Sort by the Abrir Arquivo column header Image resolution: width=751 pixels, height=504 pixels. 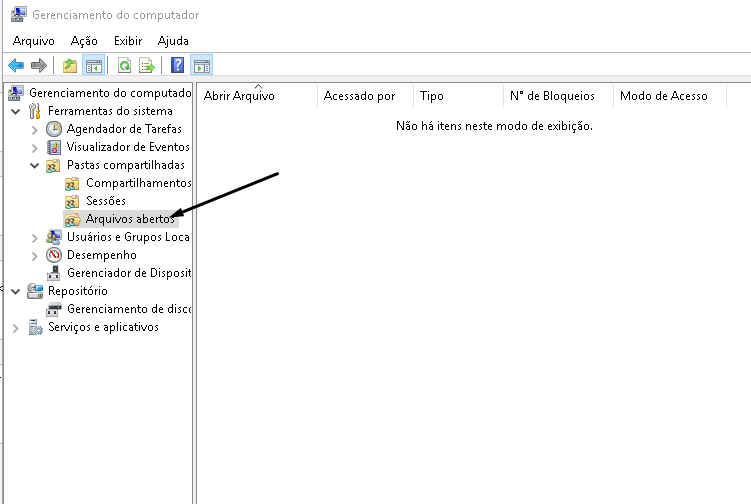coord(239,96)
